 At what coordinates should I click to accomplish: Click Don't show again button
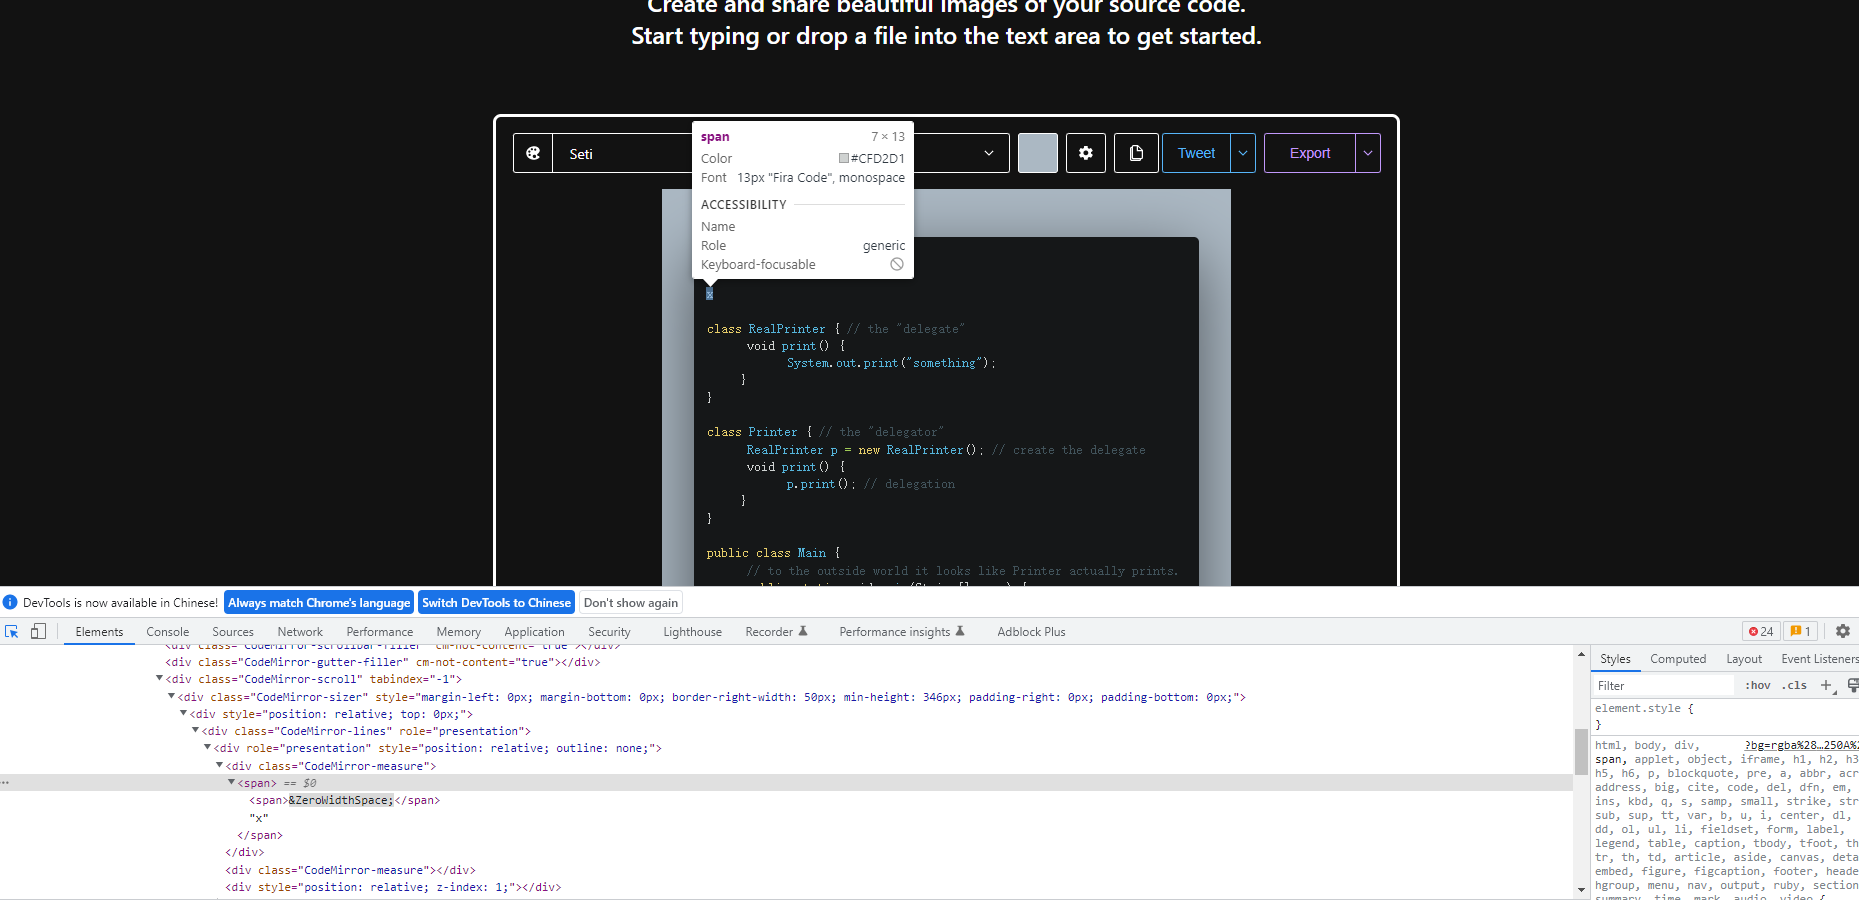click(631, 602)
